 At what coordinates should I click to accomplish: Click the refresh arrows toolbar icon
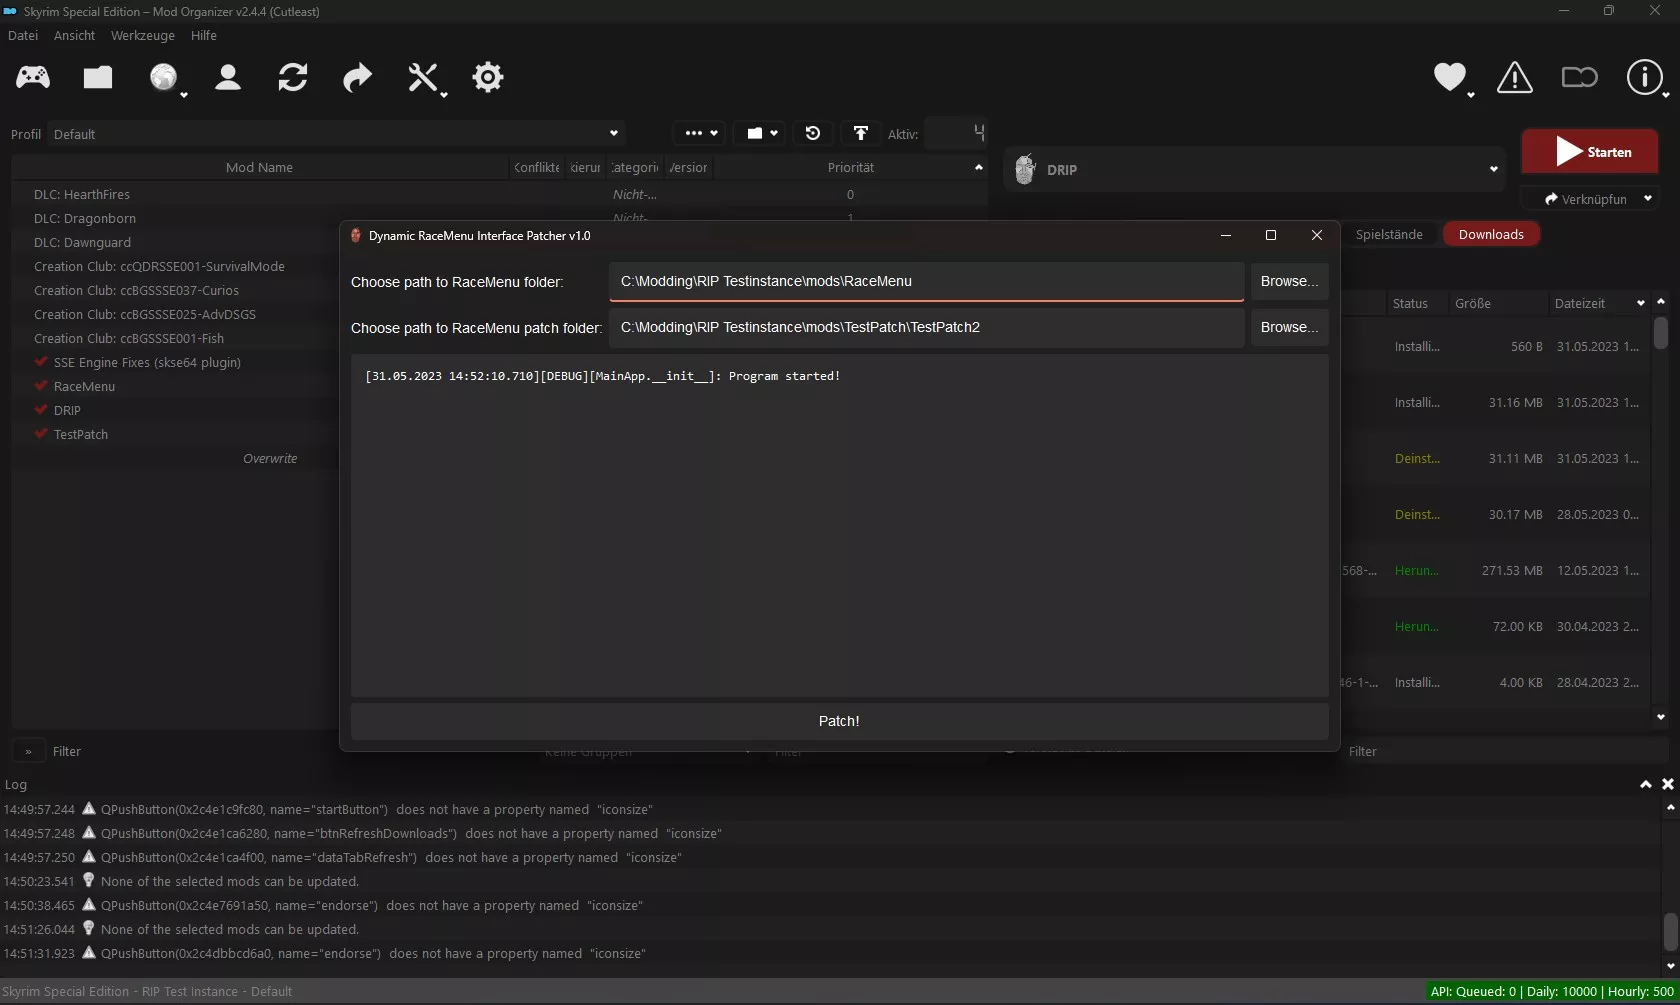[x=293, y=77]
